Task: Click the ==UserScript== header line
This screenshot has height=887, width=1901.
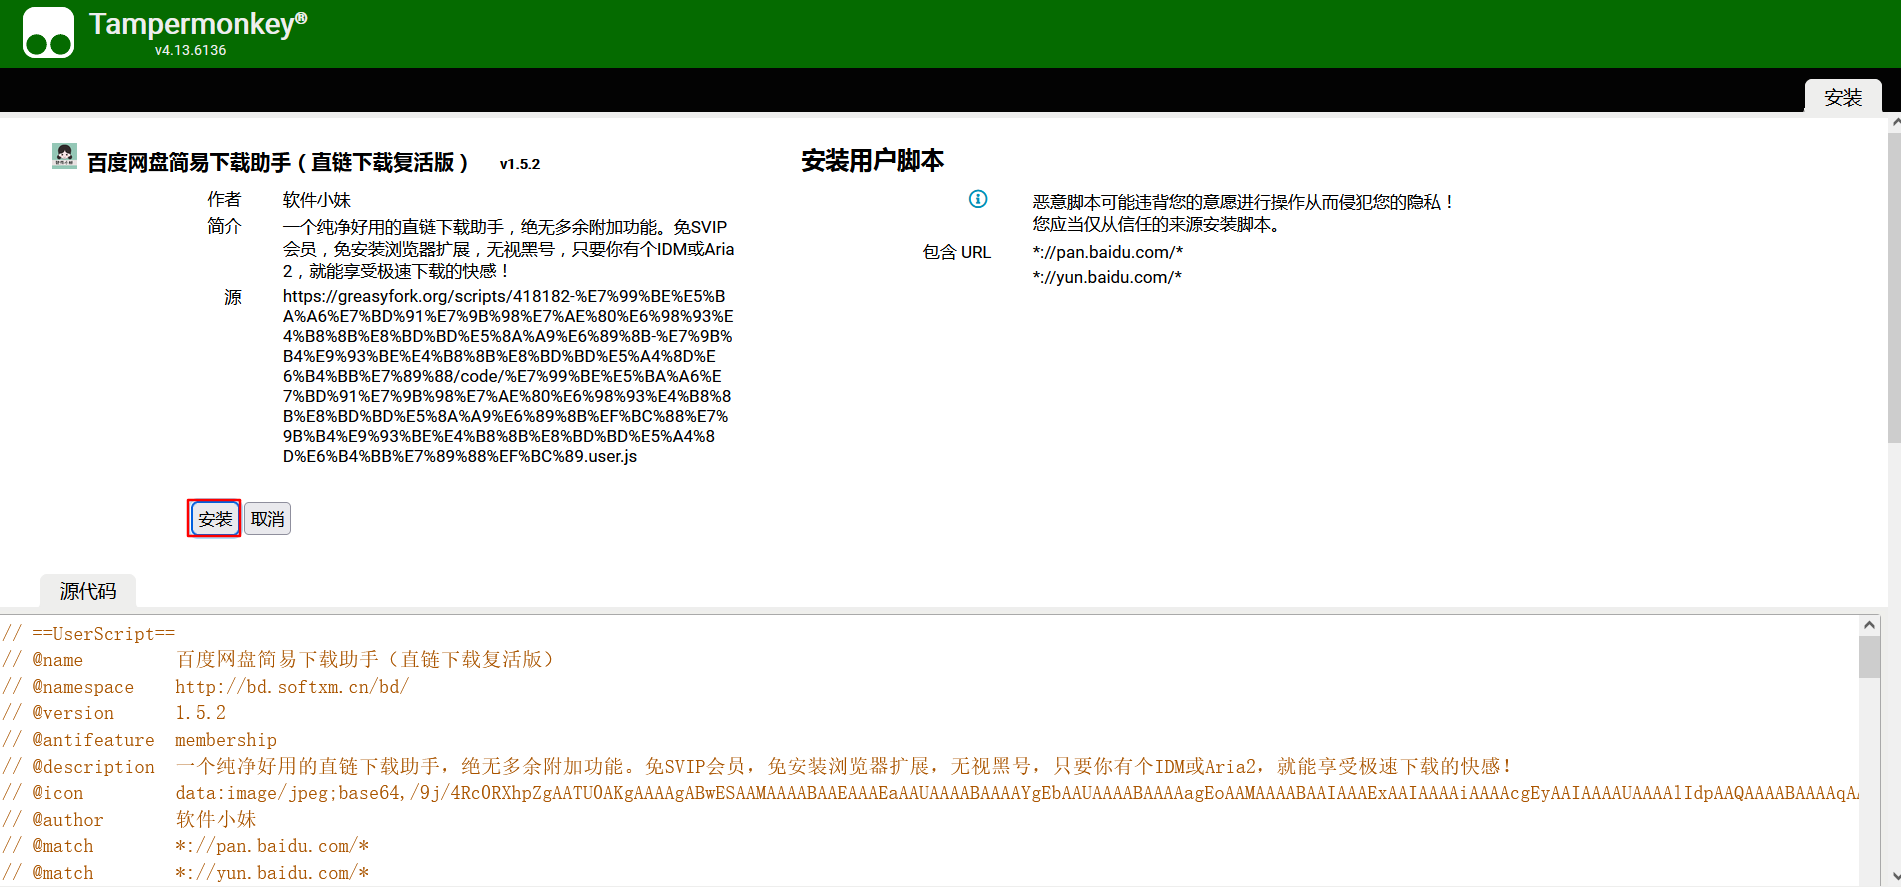Action: click(x=89, y=633)
